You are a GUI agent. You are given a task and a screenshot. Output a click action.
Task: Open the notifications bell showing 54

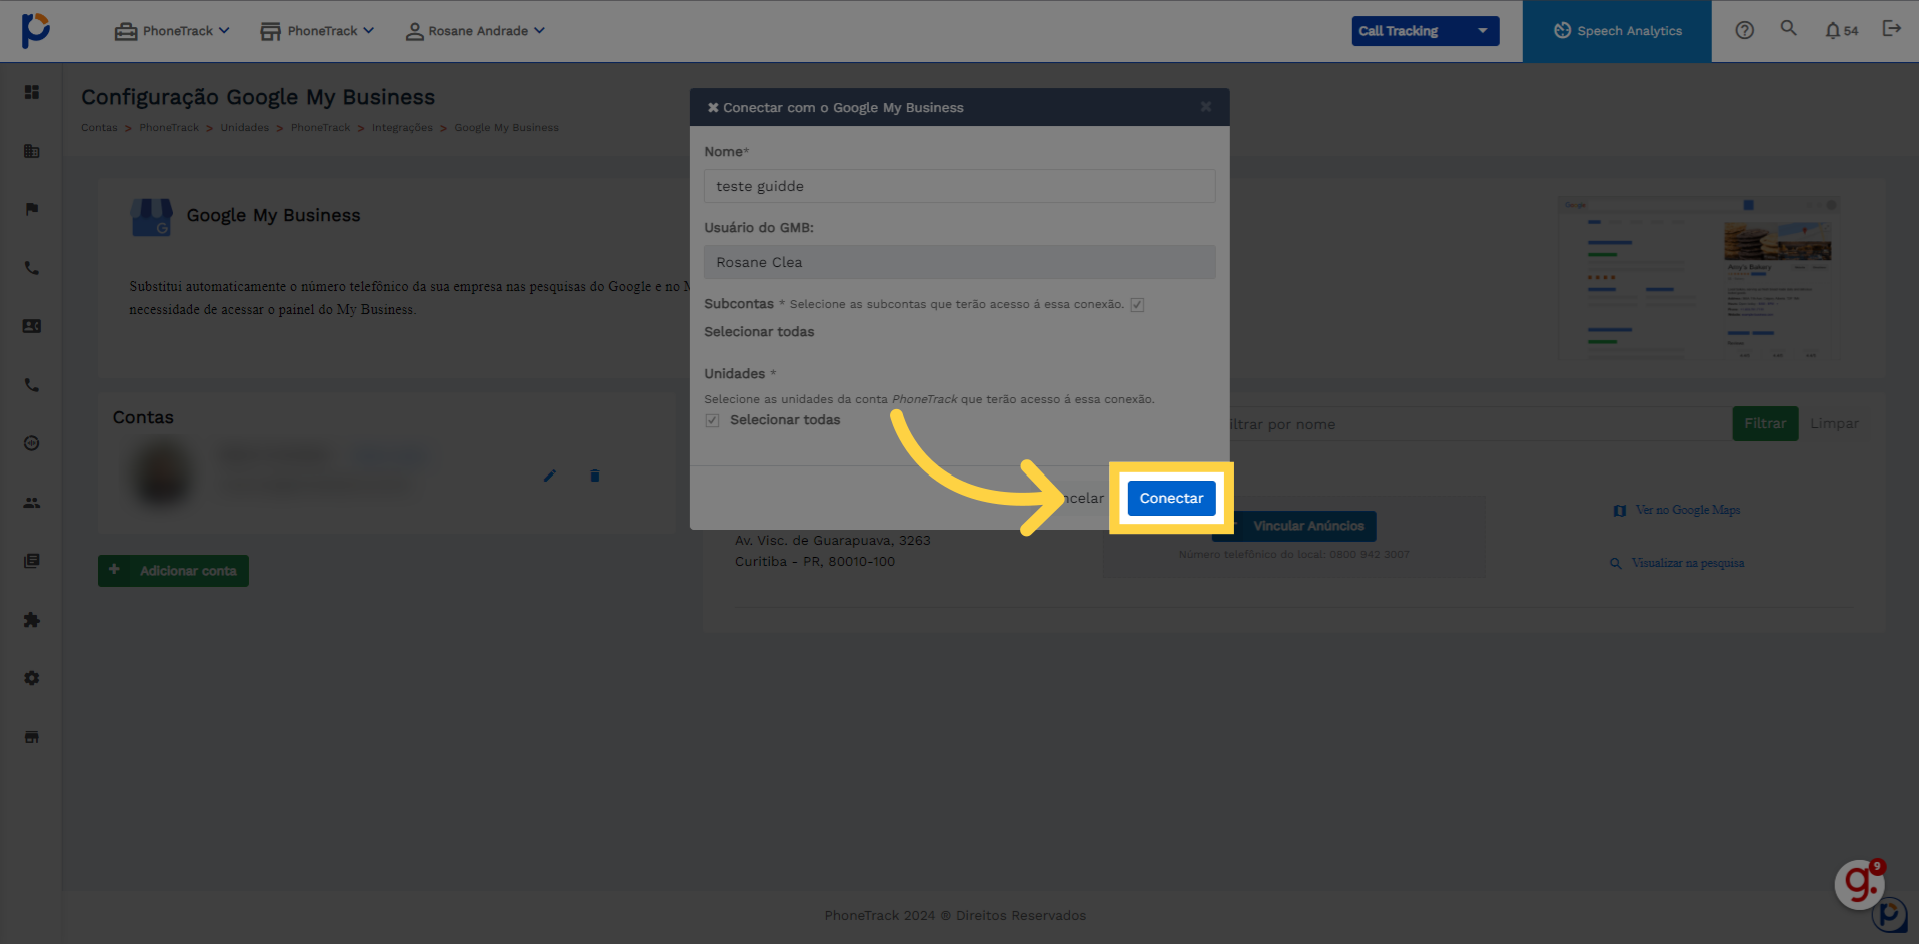1841,31
